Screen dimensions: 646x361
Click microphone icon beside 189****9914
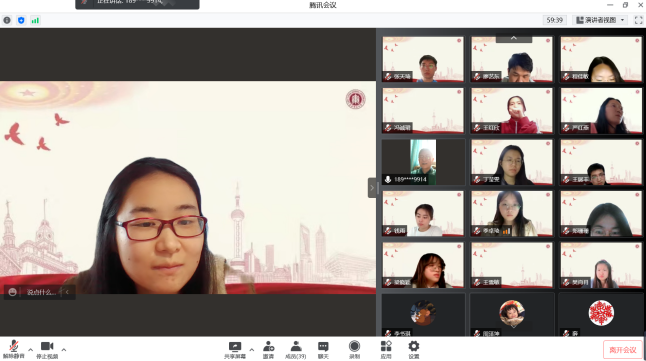click(388, 179)
